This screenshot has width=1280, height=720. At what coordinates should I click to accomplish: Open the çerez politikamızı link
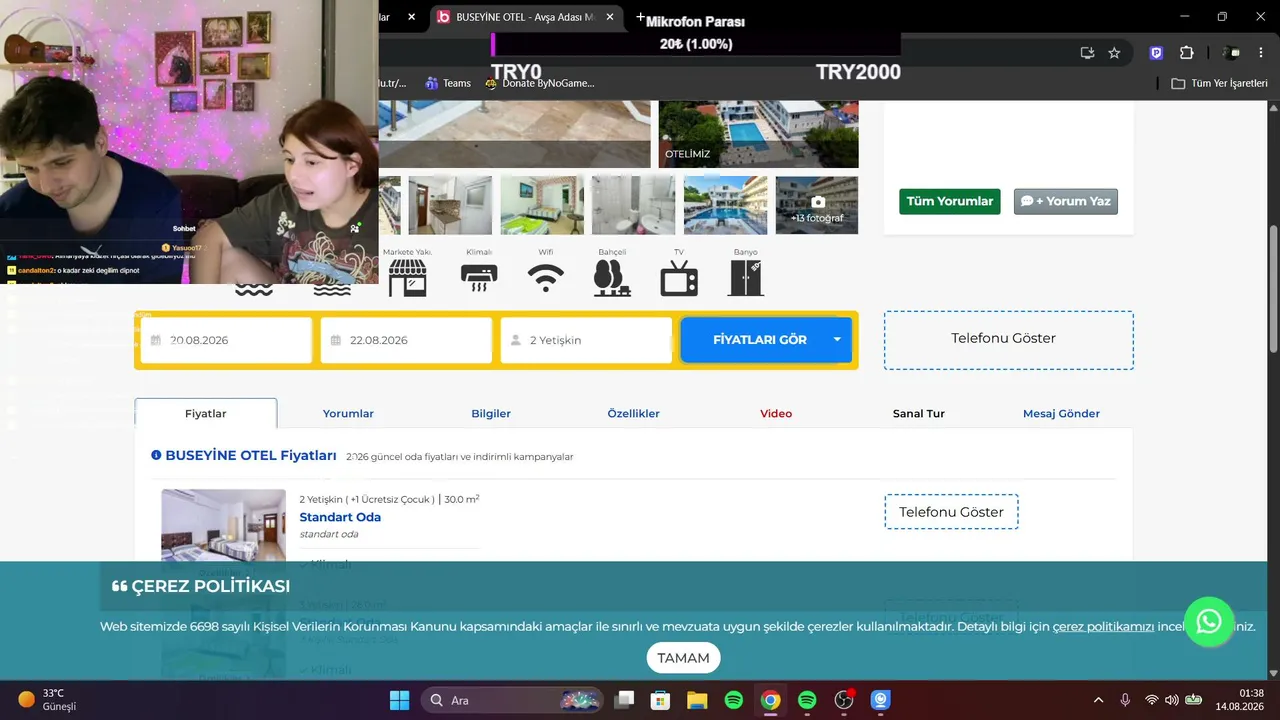(1103, 627)
